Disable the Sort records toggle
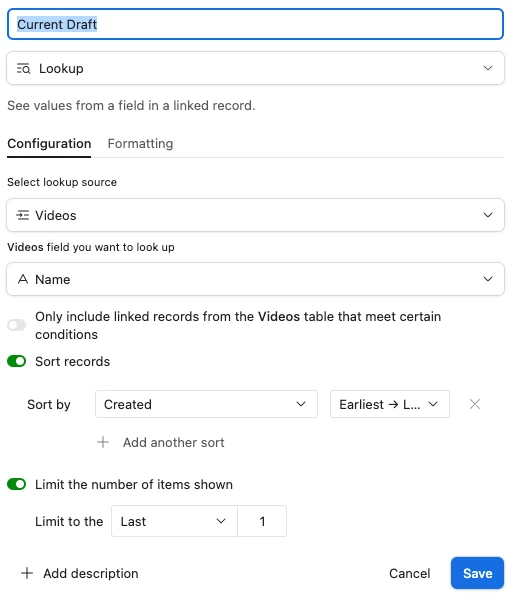Image resolution: width=513 pixels, height=599 pixels. point(16,361)
